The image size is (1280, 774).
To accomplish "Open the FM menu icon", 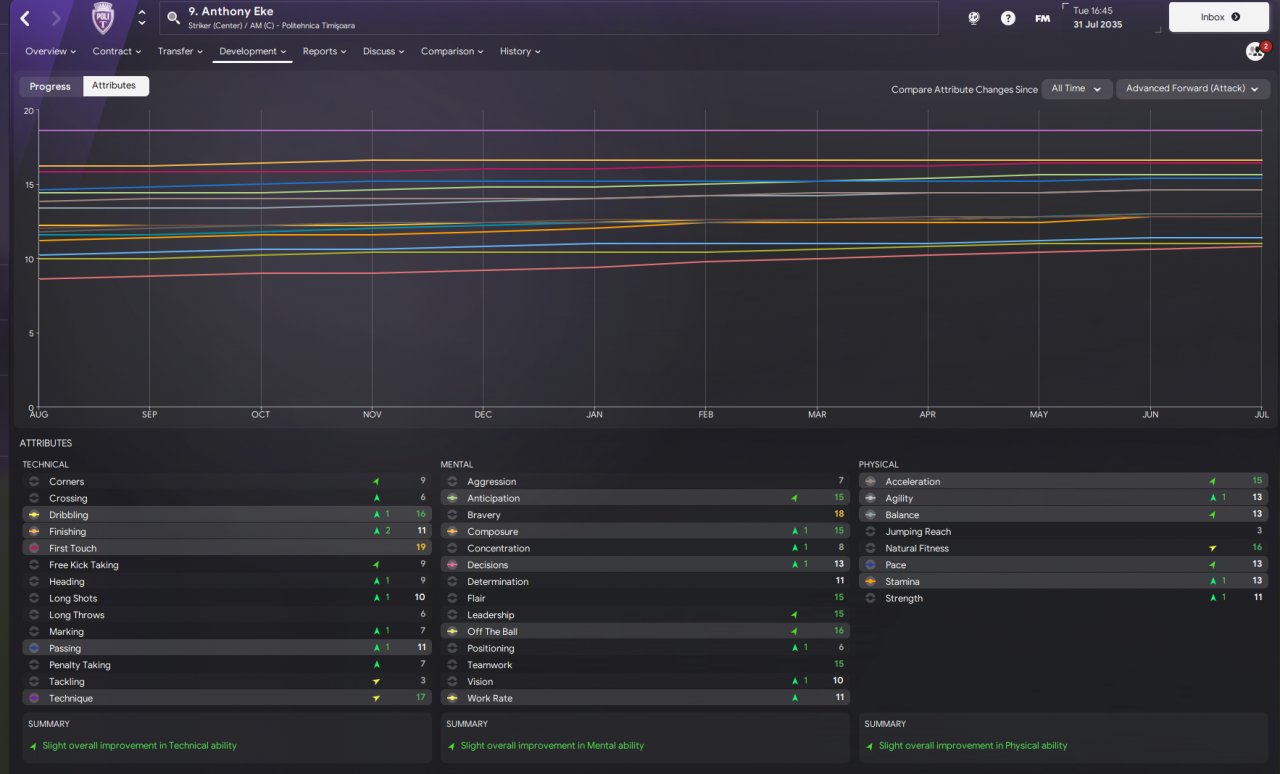I will (1042, 18).
